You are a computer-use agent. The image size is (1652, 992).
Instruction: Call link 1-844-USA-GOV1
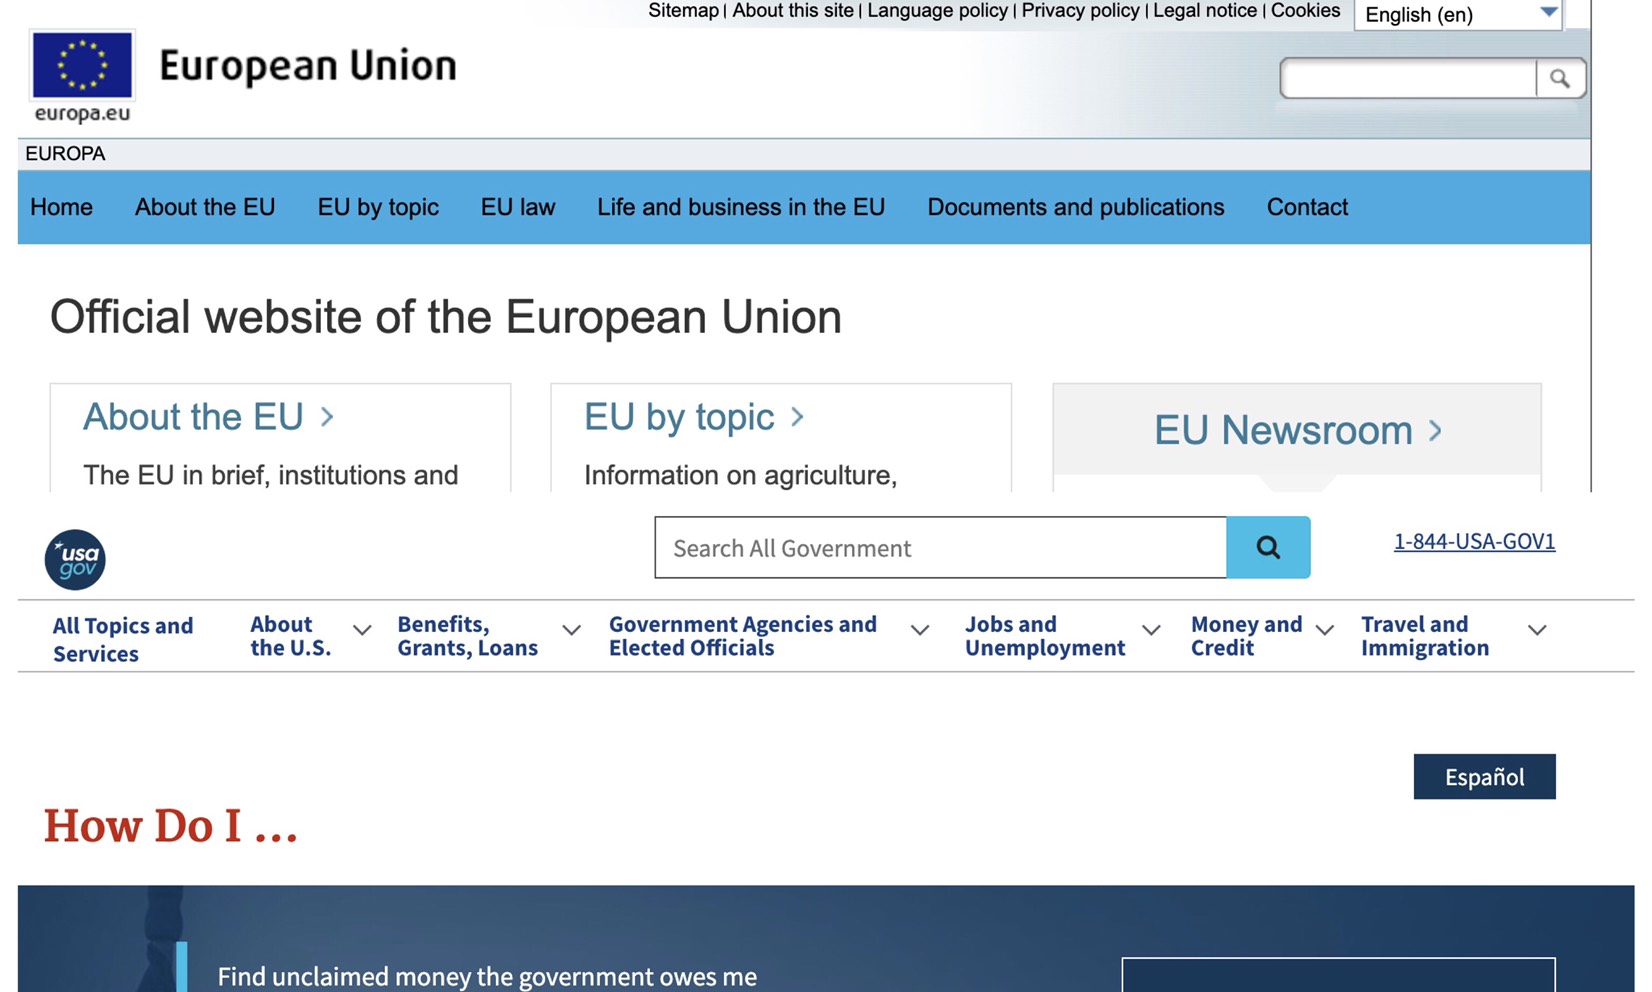(x=1474, y=541)
